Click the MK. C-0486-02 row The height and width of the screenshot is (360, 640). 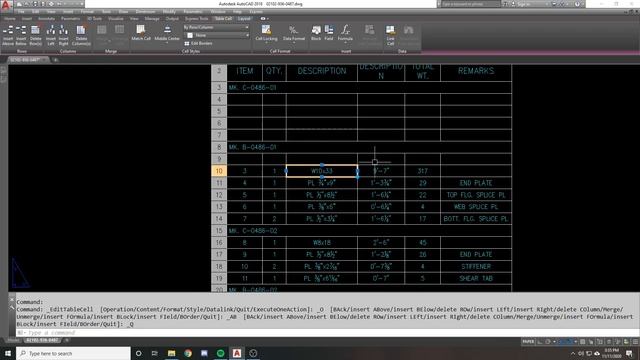point(369,231)
